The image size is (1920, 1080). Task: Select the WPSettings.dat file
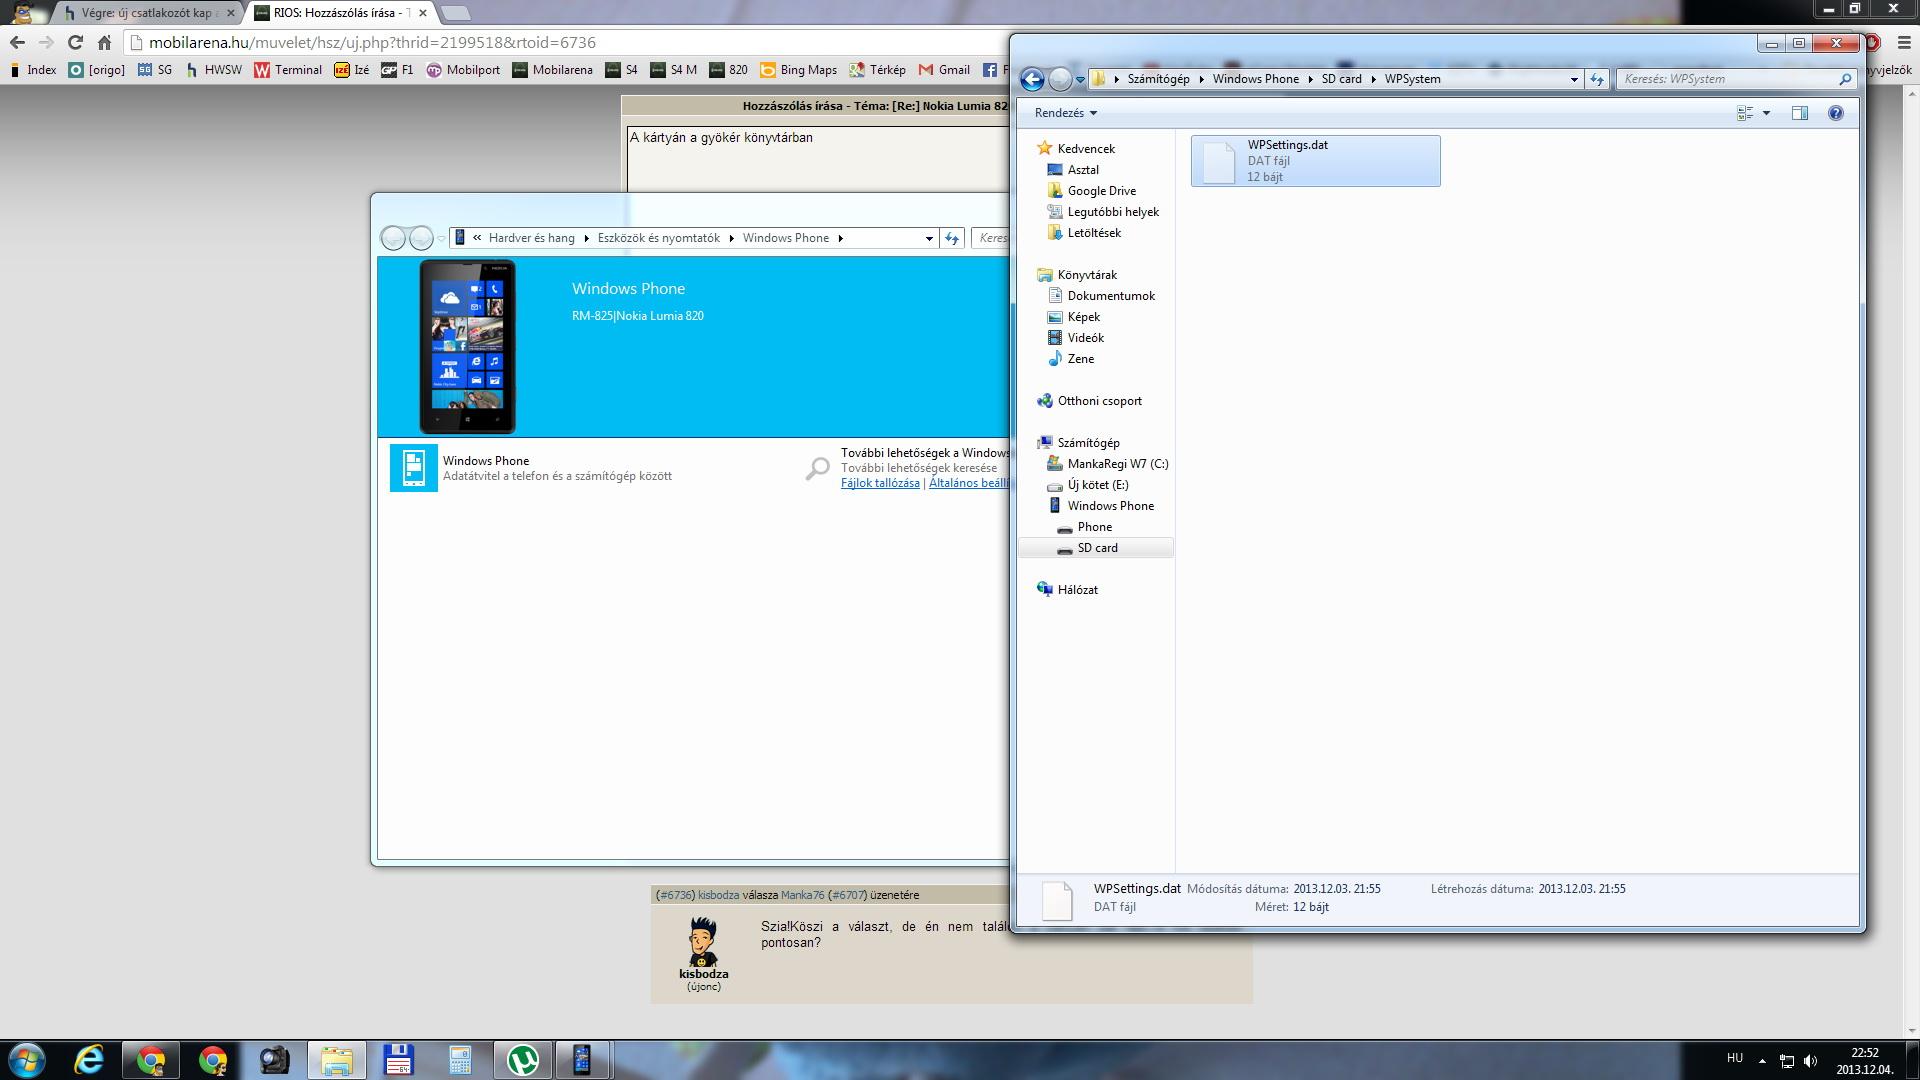pyautogui.click(x=1315, y=161)
